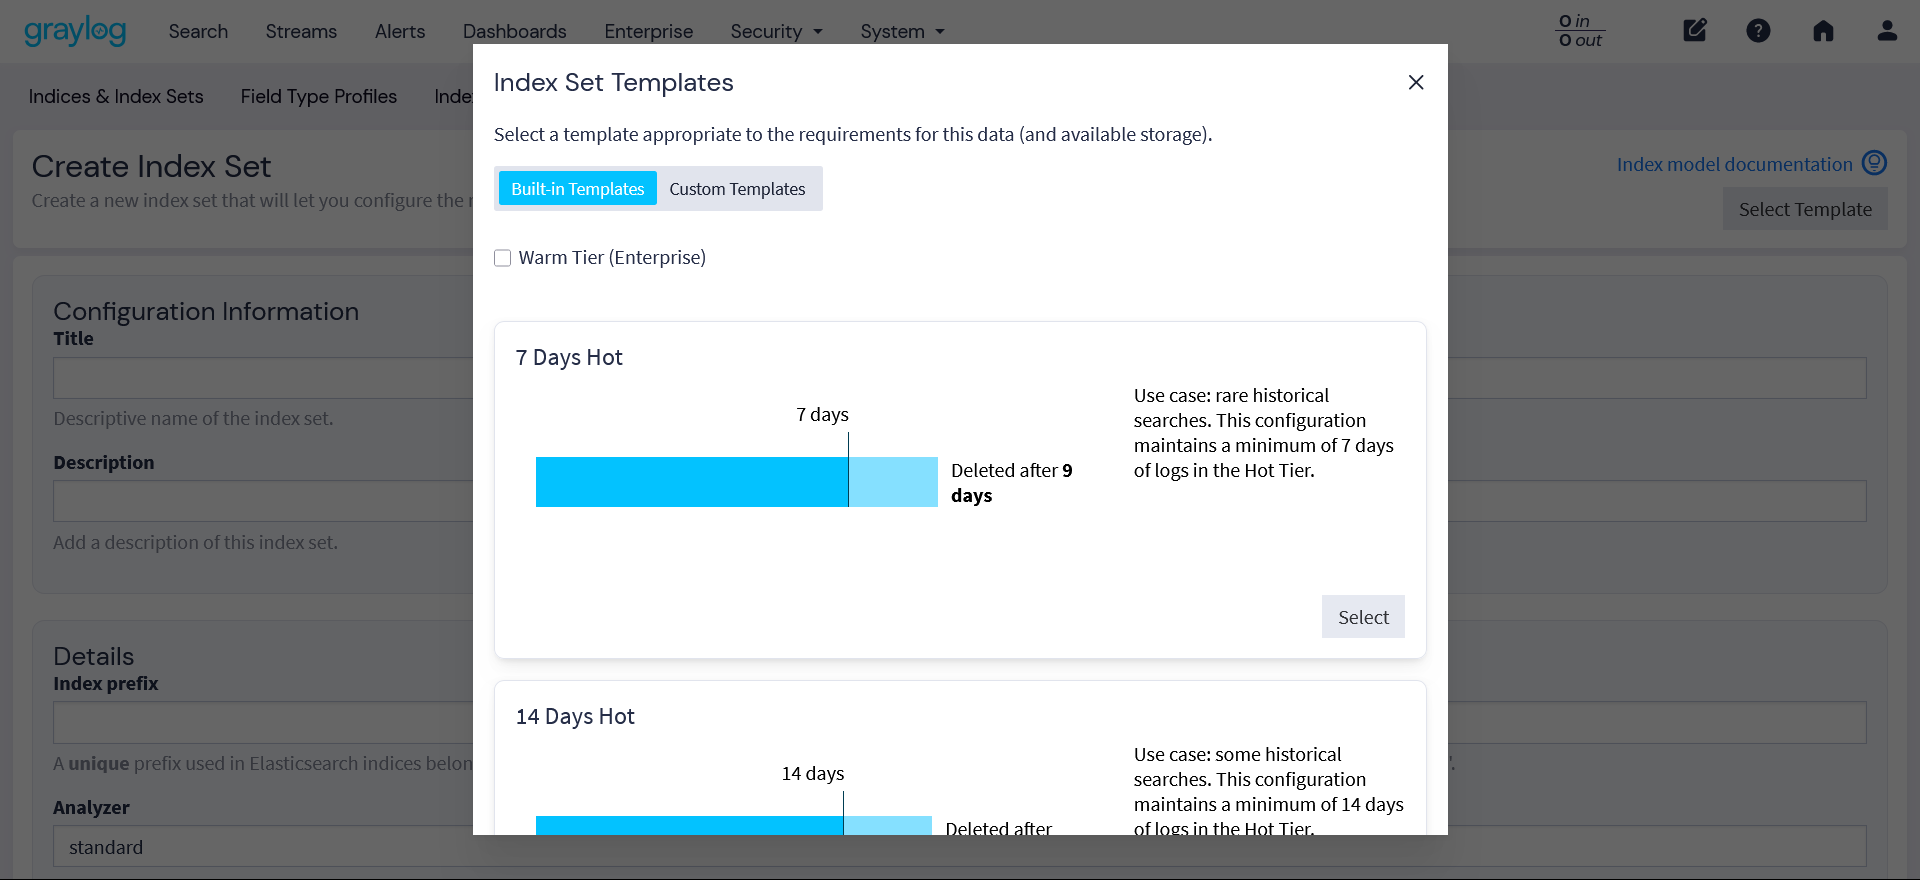This screenshot has height=880, width=1920.
Task: Expand the Security dropdown menu
Action: click(776, 32)
